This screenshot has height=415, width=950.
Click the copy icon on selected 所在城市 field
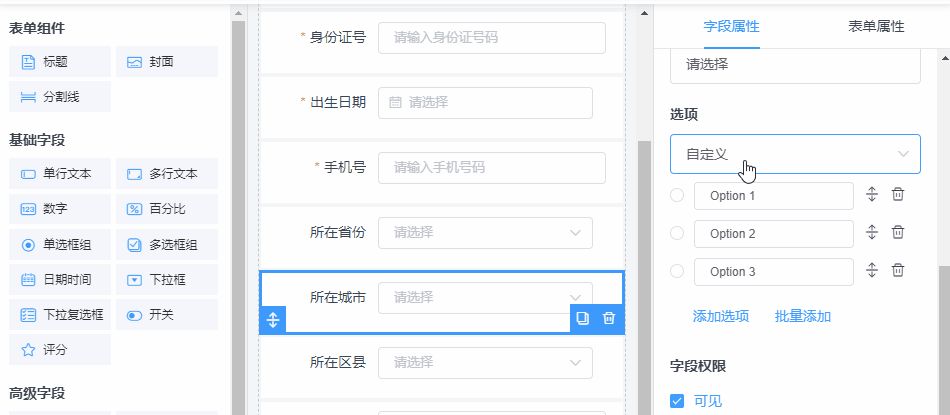pyautogui.click(x=582, y=319)
